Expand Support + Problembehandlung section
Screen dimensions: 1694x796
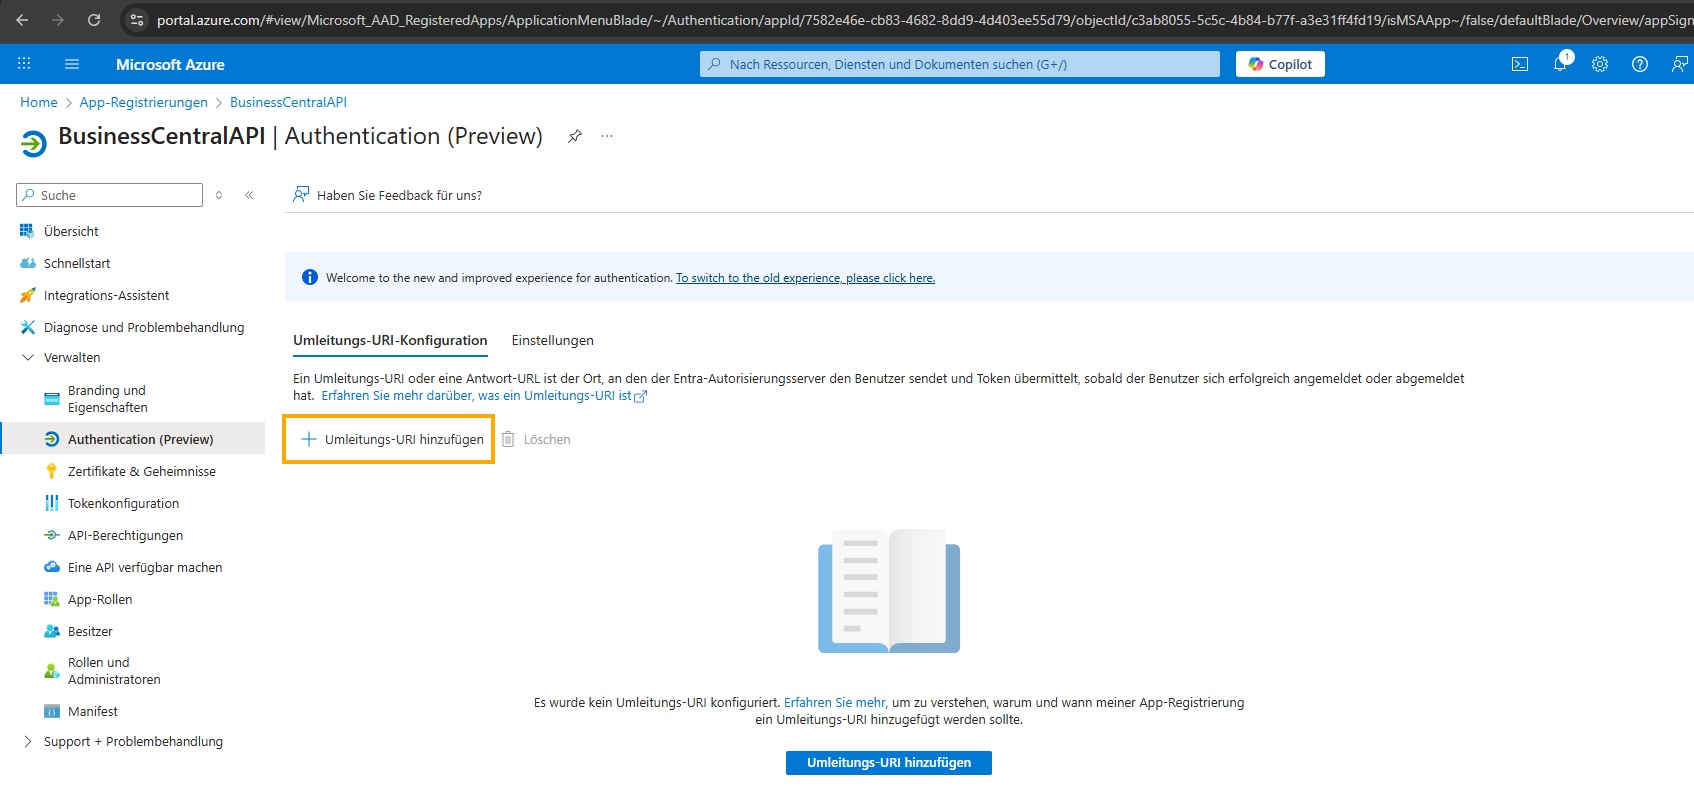click(x=27, y=741)
